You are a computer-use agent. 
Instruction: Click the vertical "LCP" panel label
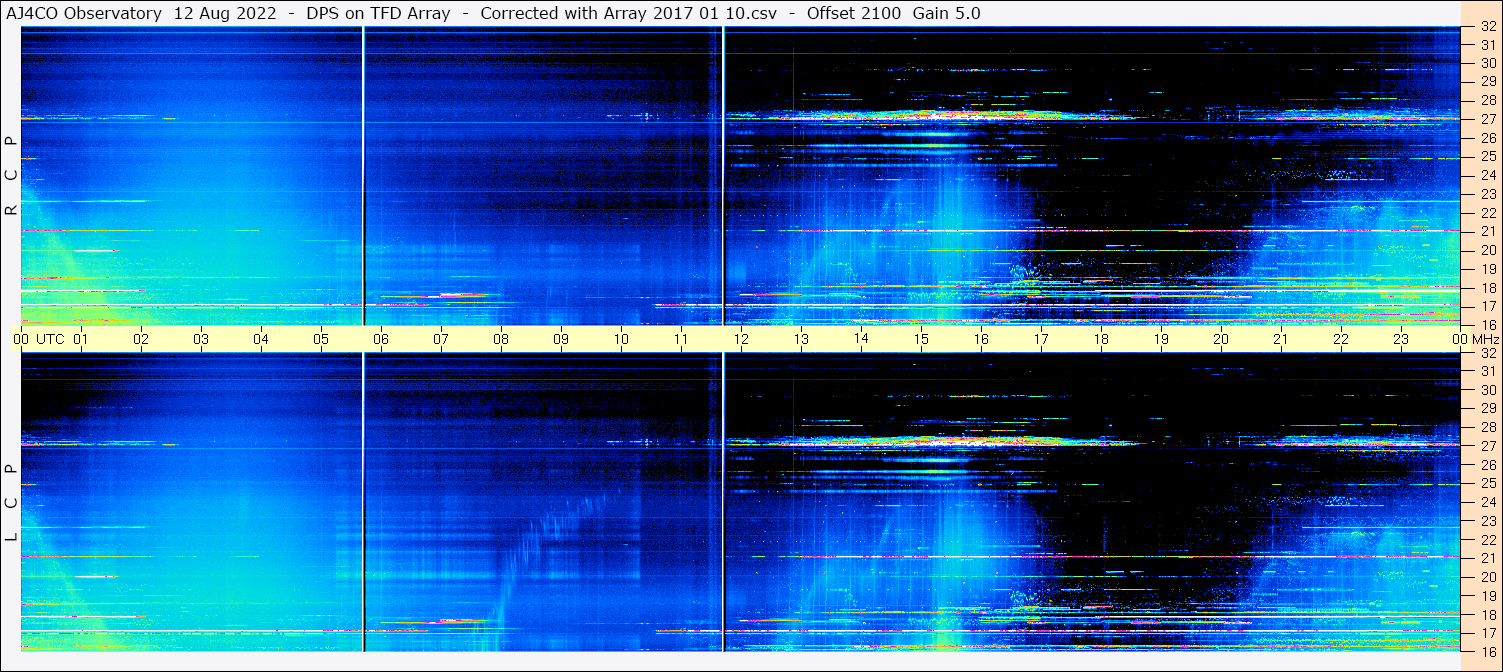[11, 503]
